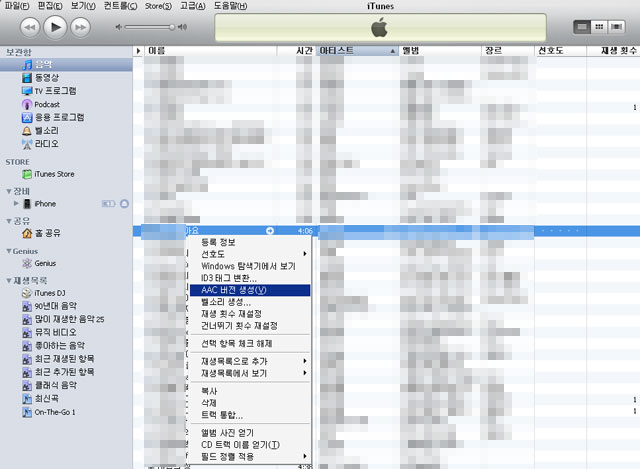640x469 pixels.
Task: Switch to Cover Flow view button
Action: tap(616, 27)
